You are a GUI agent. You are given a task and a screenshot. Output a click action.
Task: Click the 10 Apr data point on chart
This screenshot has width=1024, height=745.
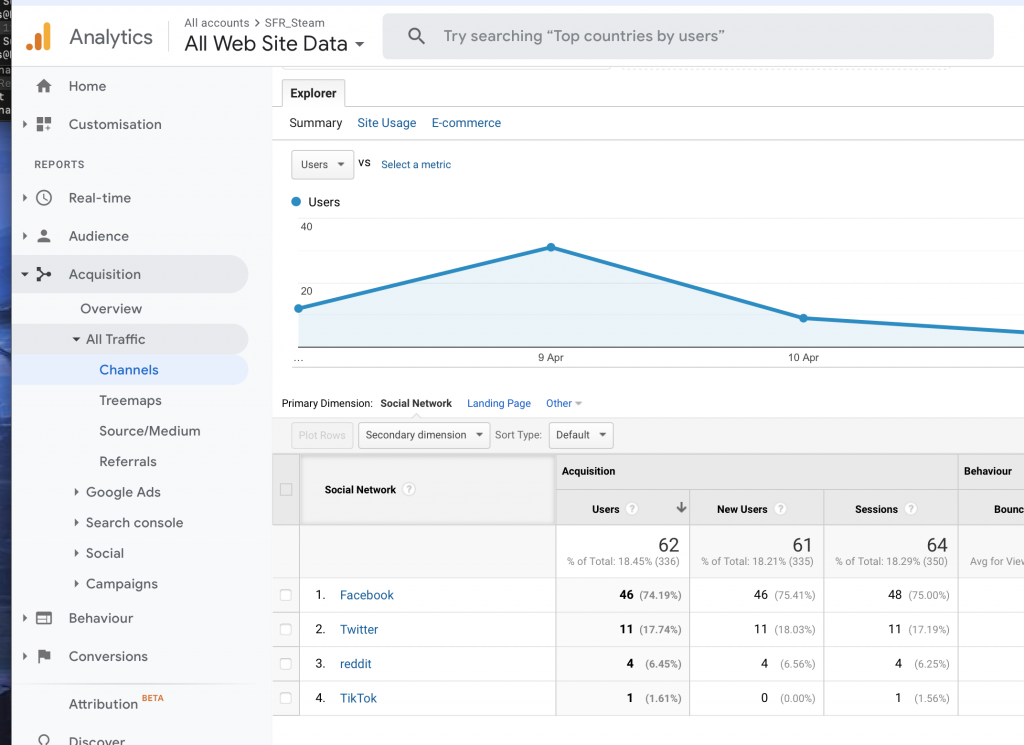pyautogui.click(x=803, y=318)
